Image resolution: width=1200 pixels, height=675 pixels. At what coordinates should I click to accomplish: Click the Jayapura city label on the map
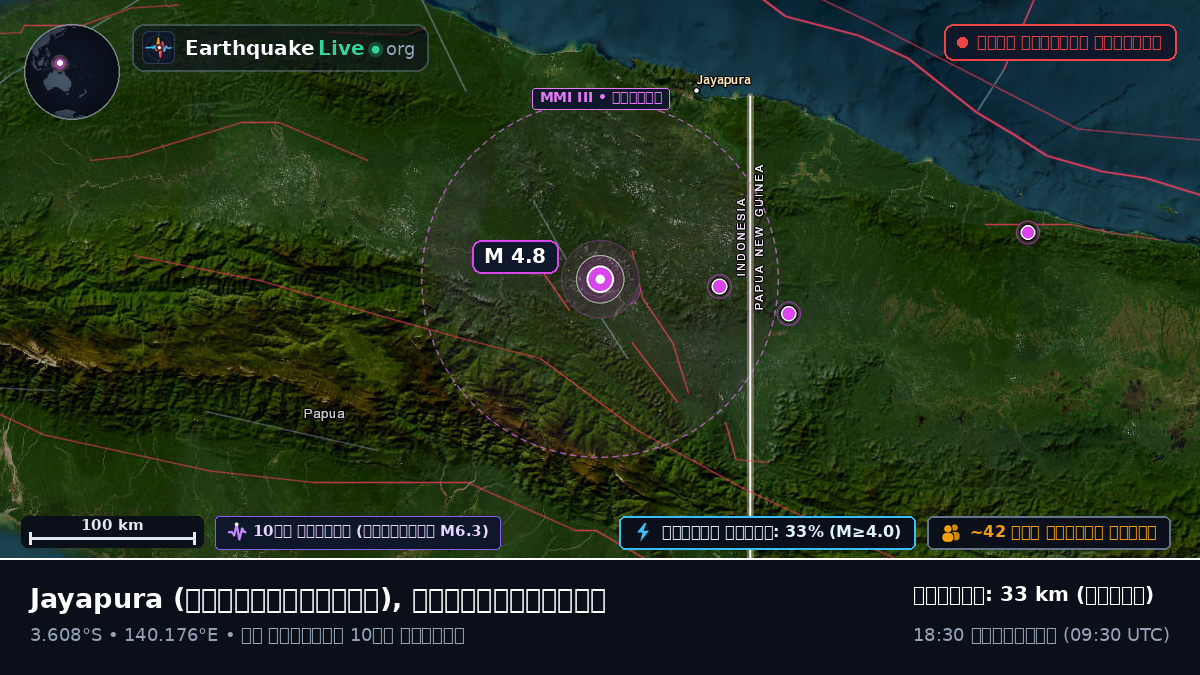click(x=724, y=80)
